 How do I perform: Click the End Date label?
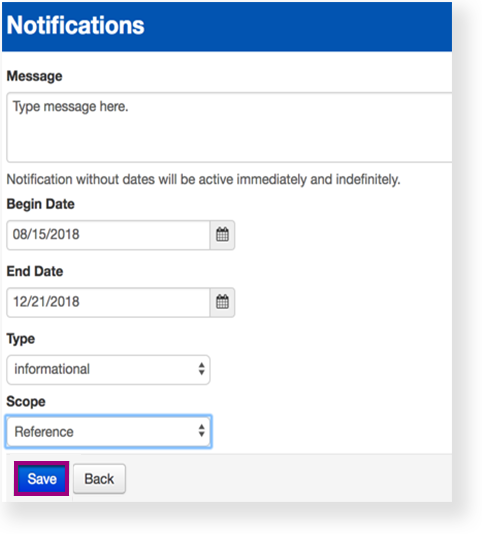(x=35, y=272)
